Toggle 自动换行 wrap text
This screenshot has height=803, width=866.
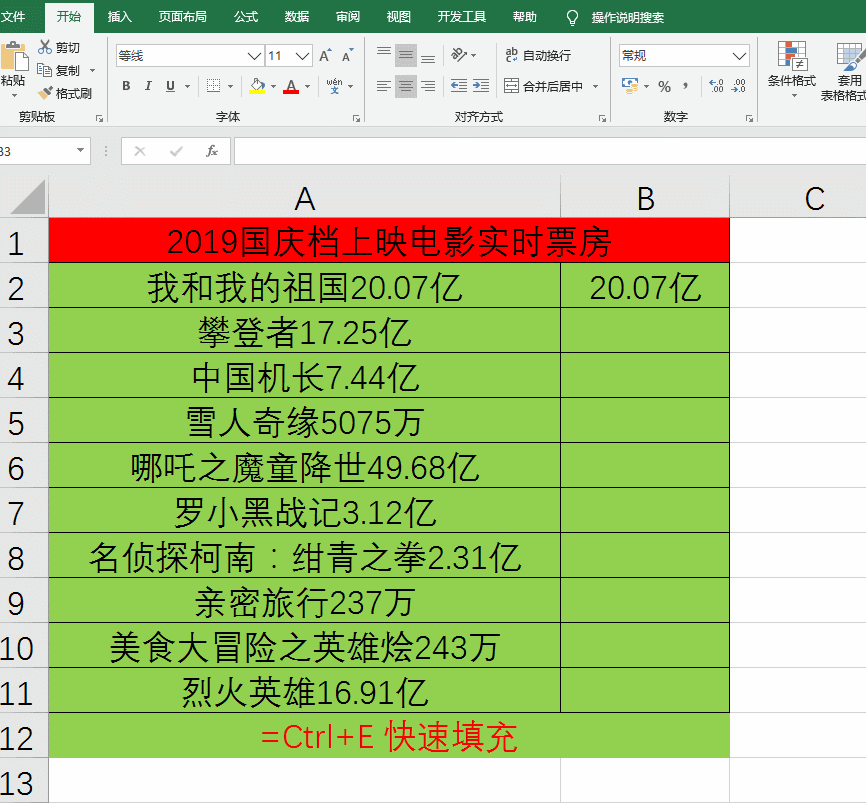coord(538,55)
